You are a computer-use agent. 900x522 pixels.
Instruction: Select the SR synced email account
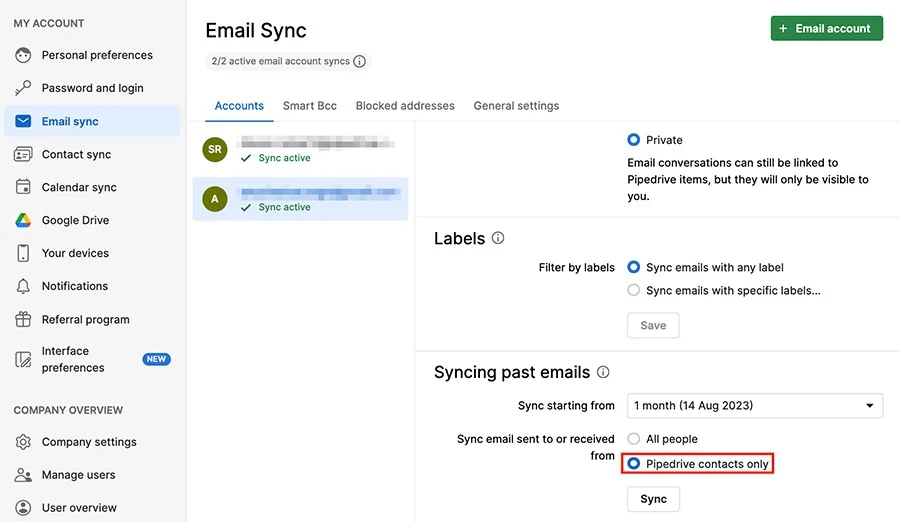(x=300, y=149)
